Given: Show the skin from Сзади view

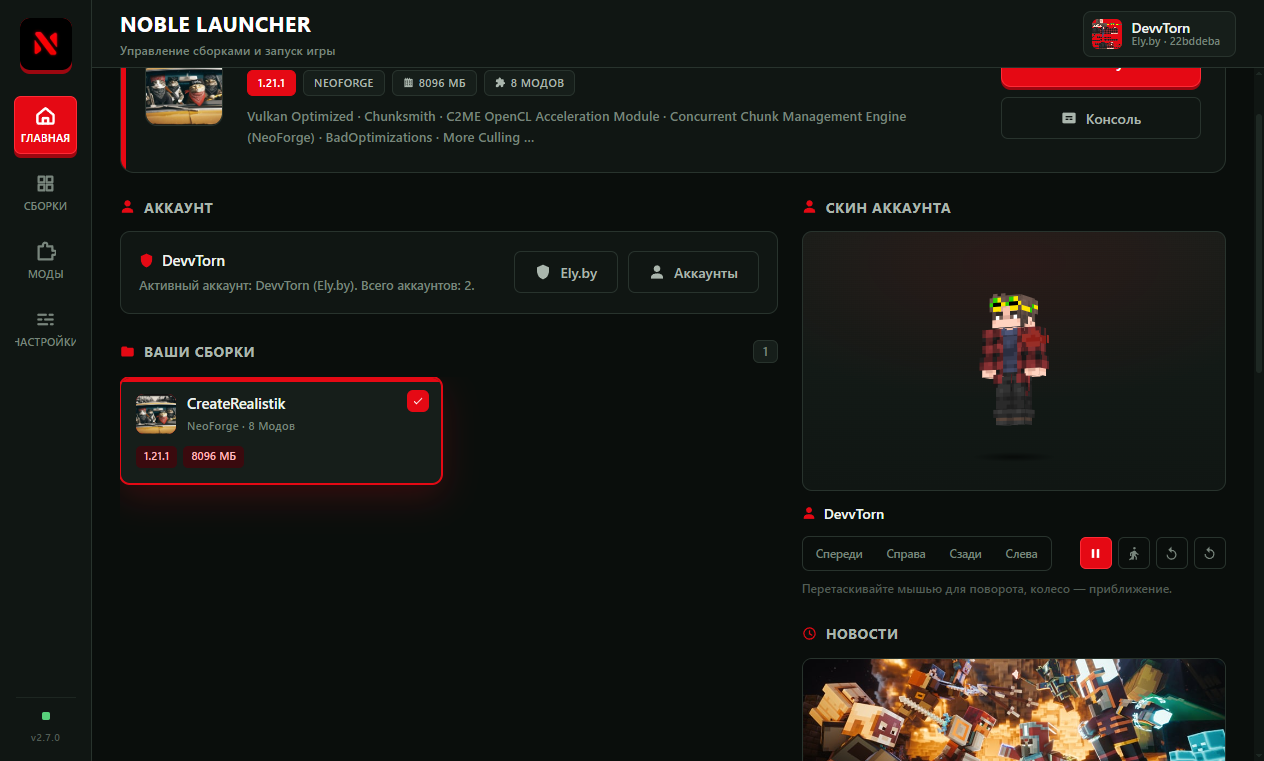Looking at the screenshot, I should coord(965,554).
